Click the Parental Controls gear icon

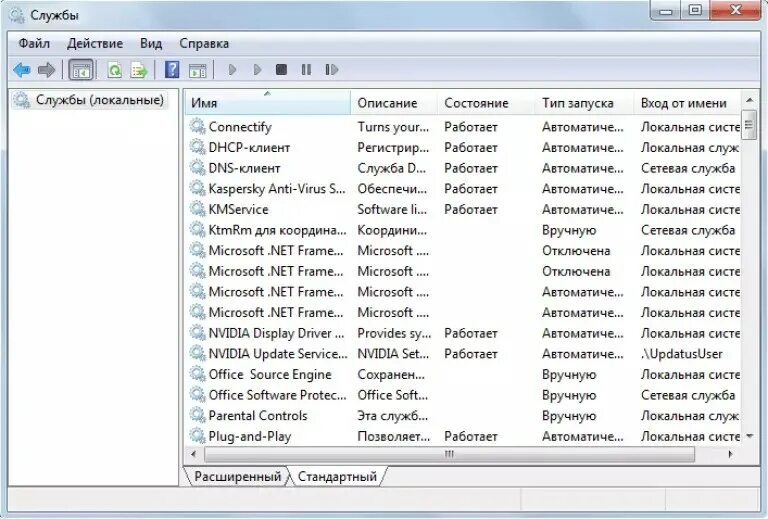coord(197,415)
